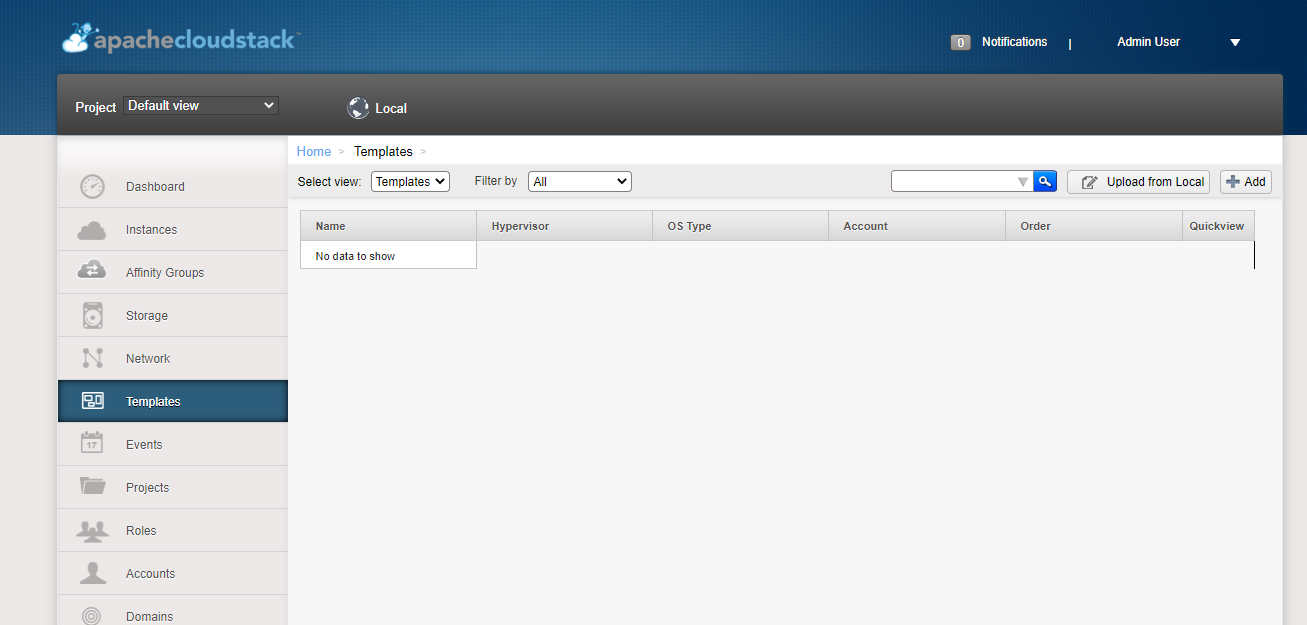Click the notifications count badge
This screenshot has height=625, width=1307.
(960, 43)
